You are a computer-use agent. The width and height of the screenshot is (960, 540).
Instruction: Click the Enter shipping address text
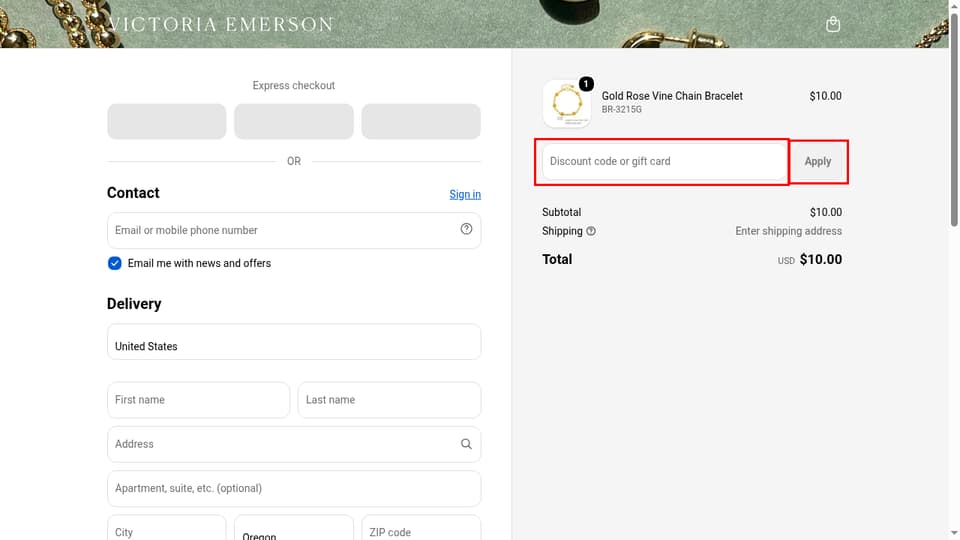point(788,231)
